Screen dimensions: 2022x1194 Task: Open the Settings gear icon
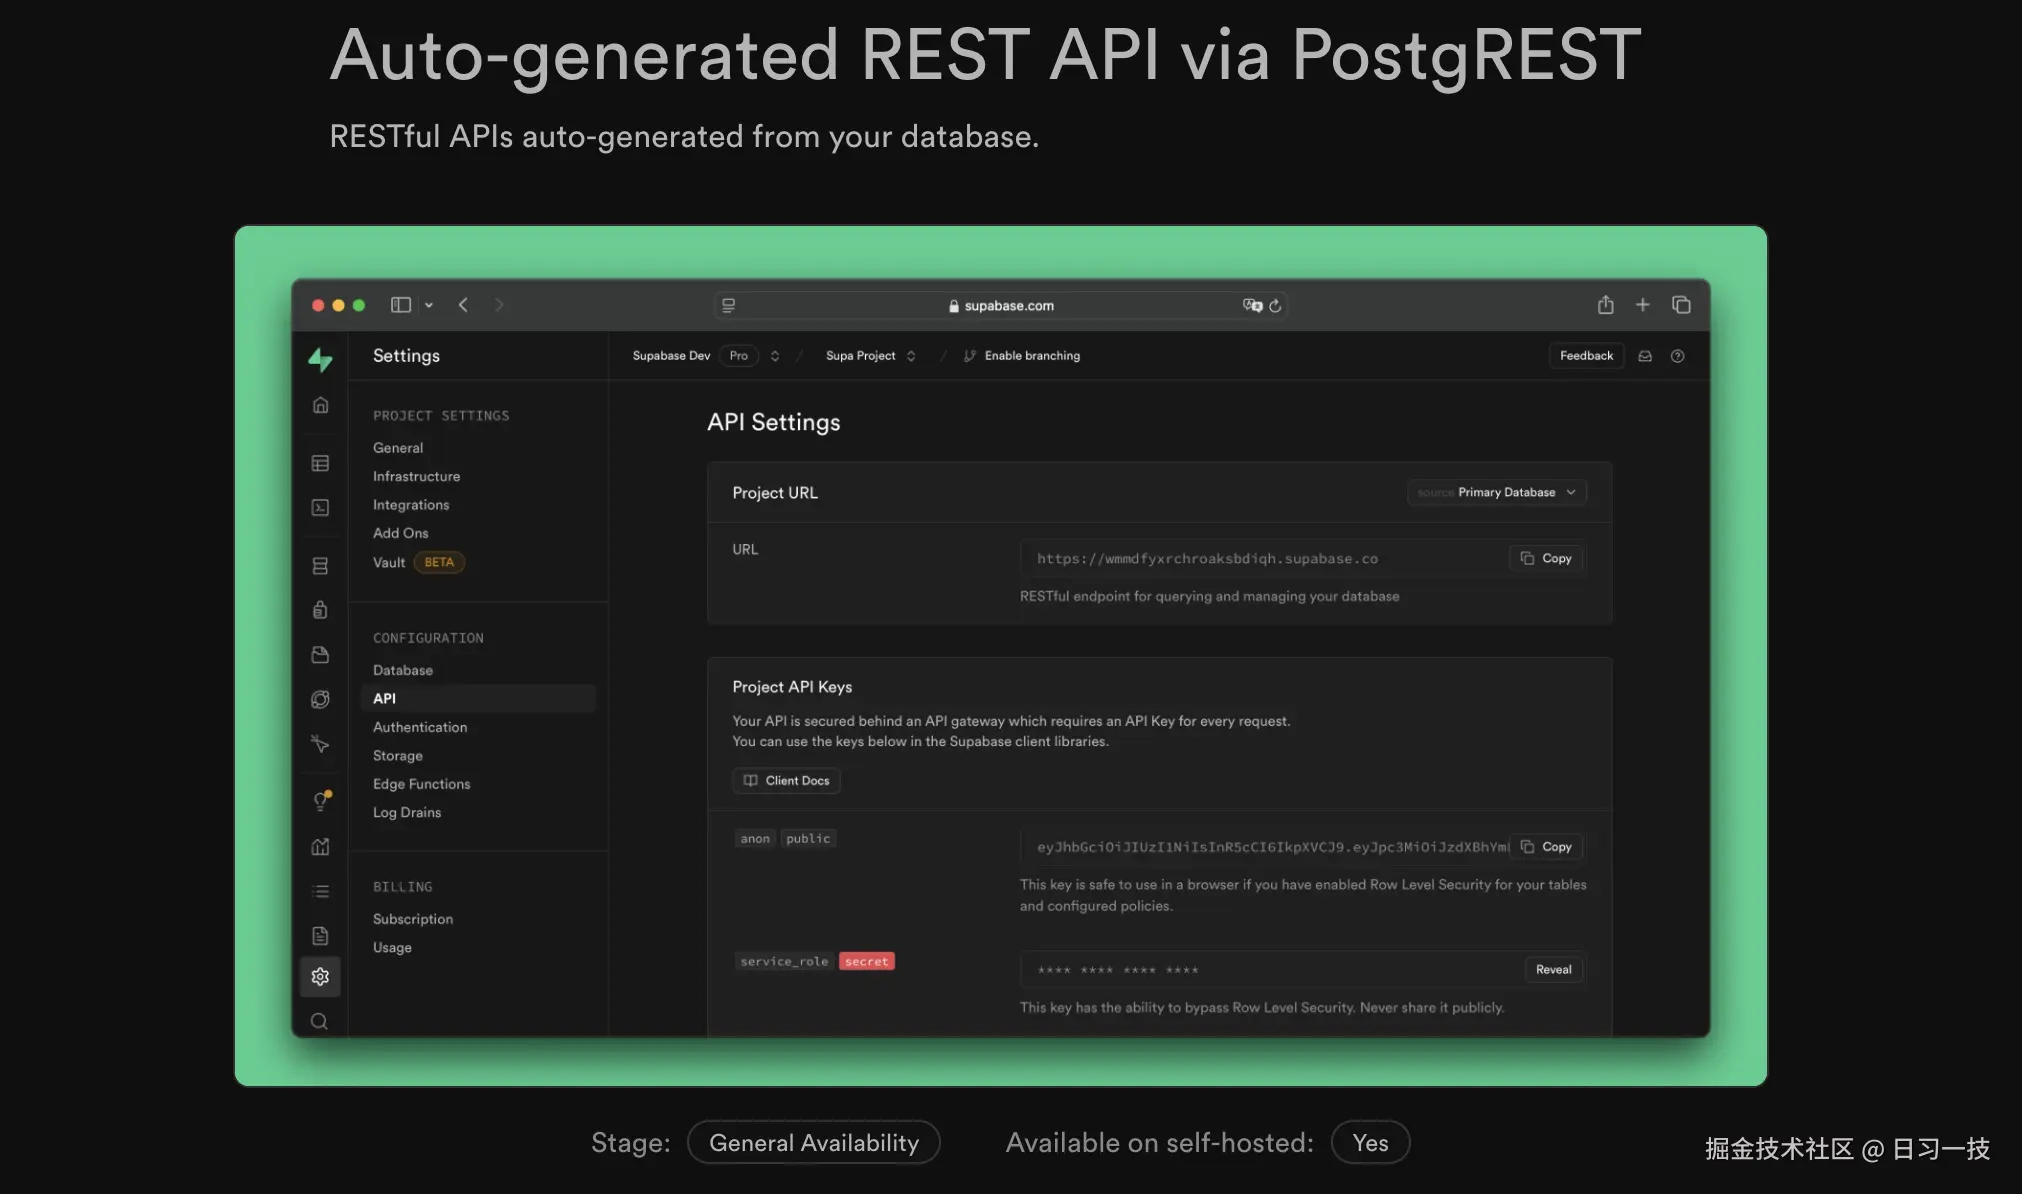pos(320,977)
